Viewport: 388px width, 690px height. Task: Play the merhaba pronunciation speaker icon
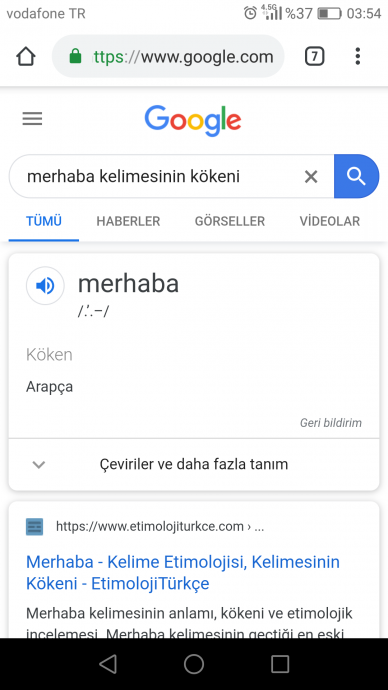tap(45, 286)
